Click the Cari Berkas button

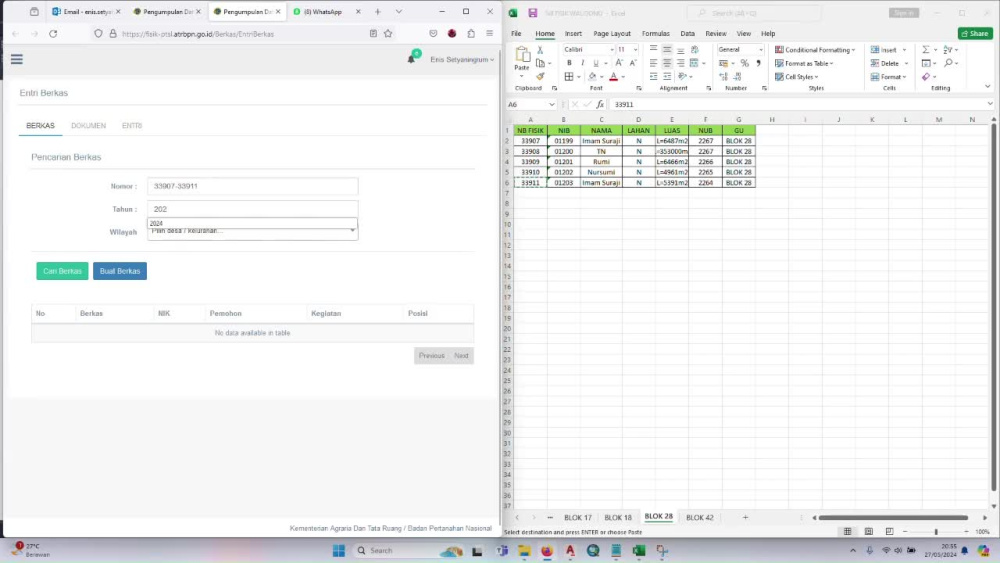62,271
